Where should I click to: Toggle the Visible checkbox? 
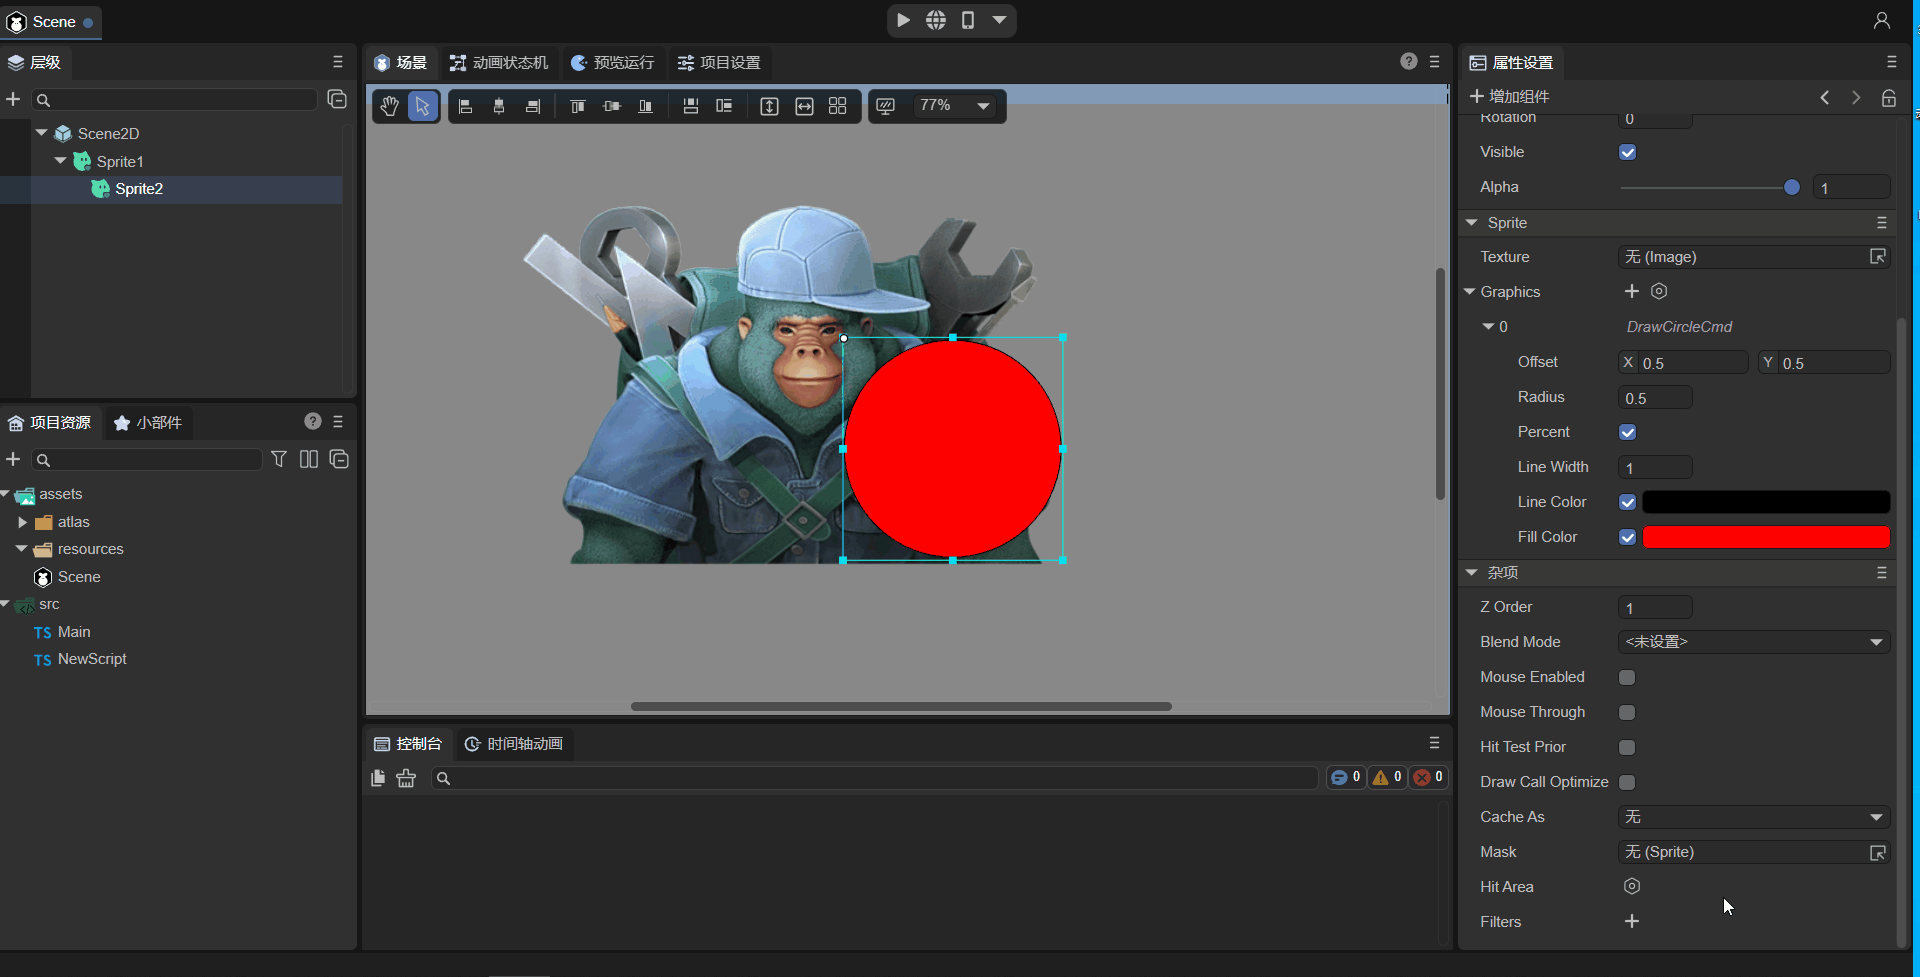click(1627, 152)
